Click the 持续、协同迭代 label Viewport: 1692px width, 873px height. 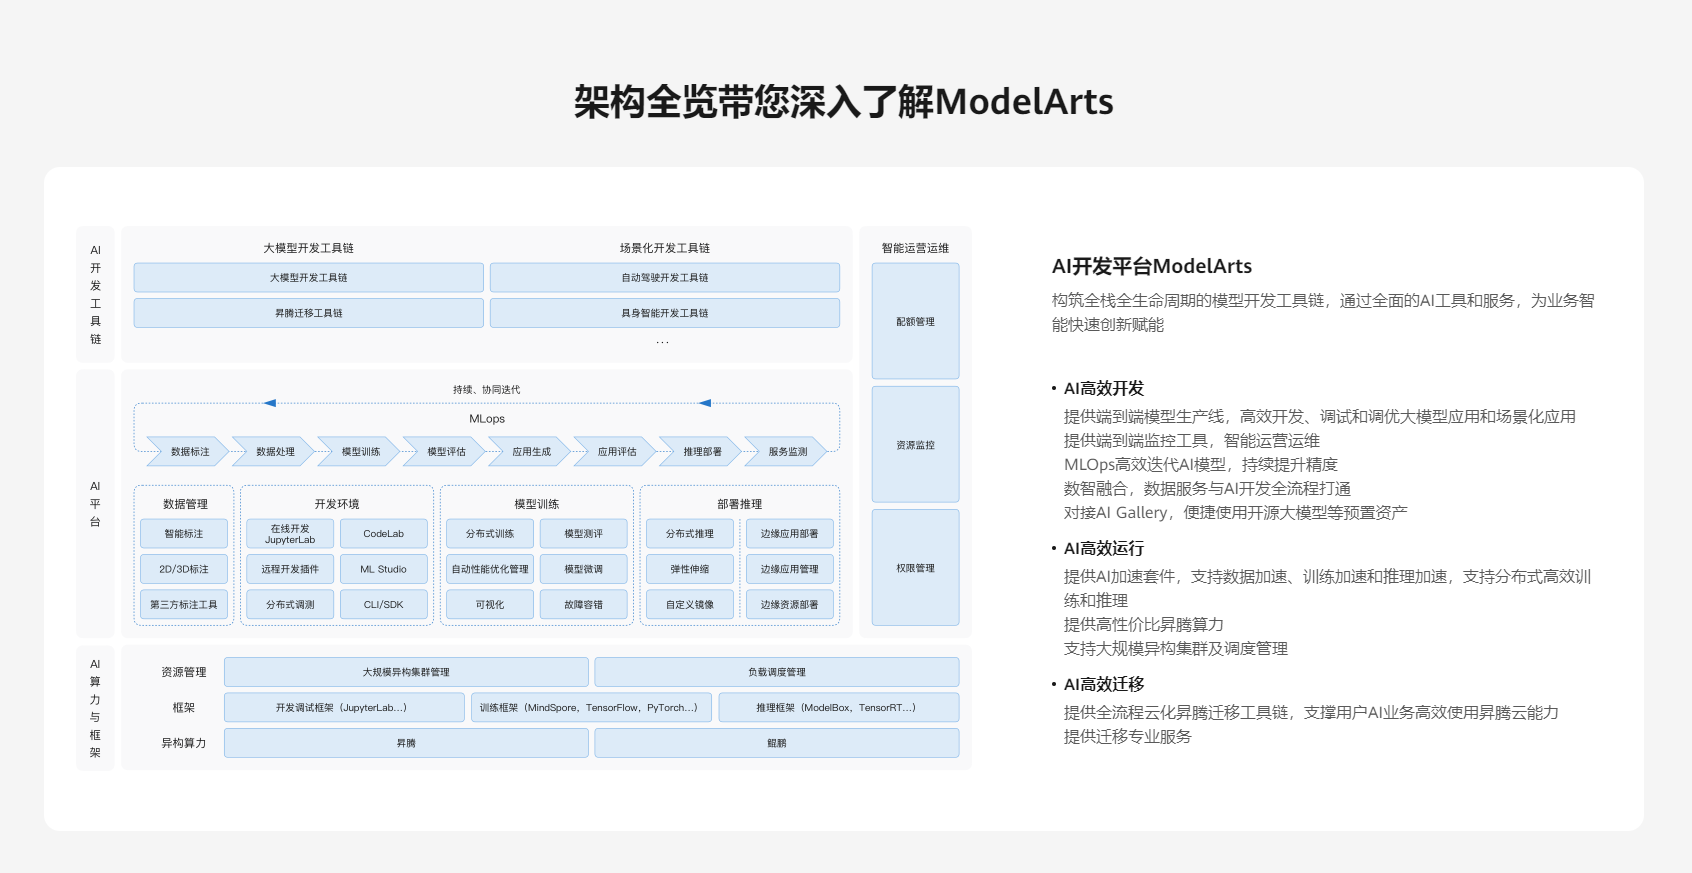point(487,390)
